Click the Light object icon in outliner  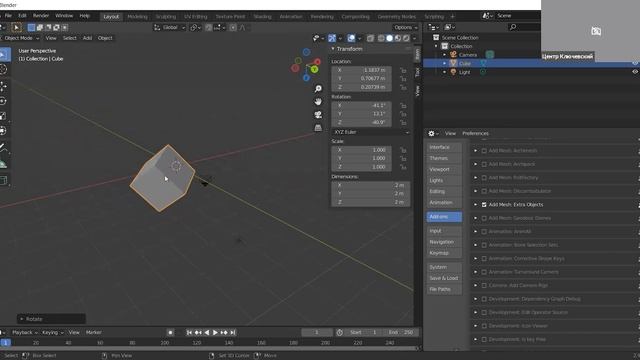click(453, 72)
